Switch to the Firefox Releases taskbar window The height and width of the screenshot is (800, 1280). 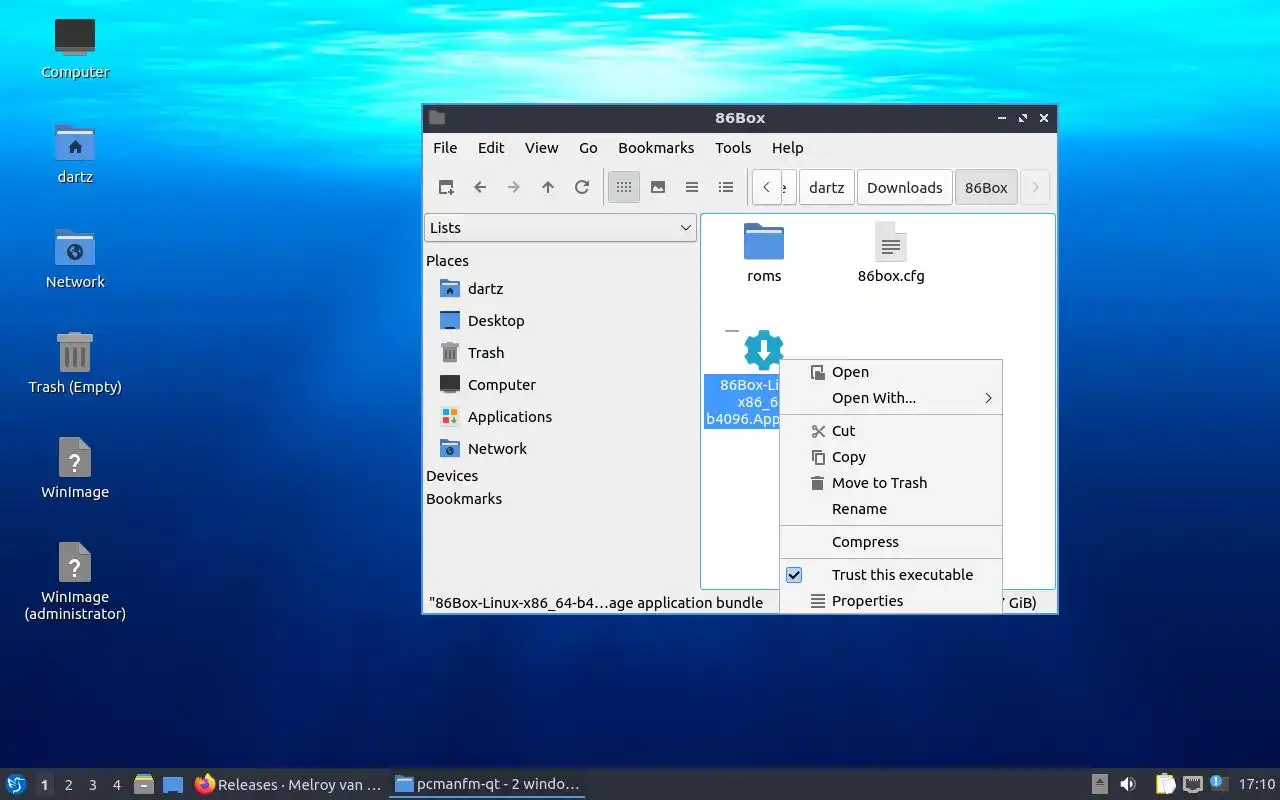288,784
